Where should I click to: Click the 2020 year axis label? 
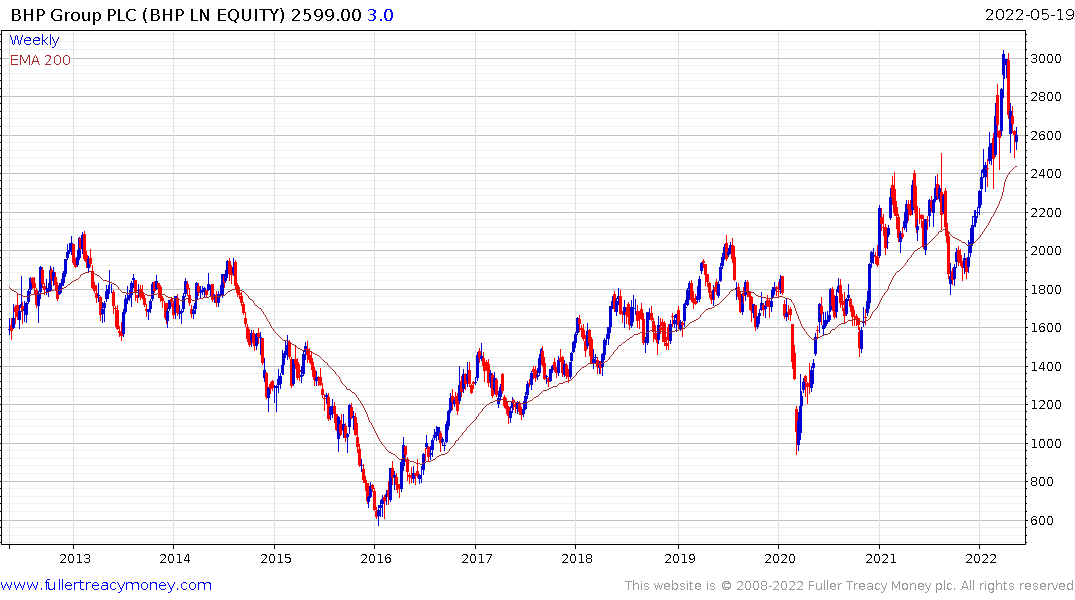click(x=780, y=558)
